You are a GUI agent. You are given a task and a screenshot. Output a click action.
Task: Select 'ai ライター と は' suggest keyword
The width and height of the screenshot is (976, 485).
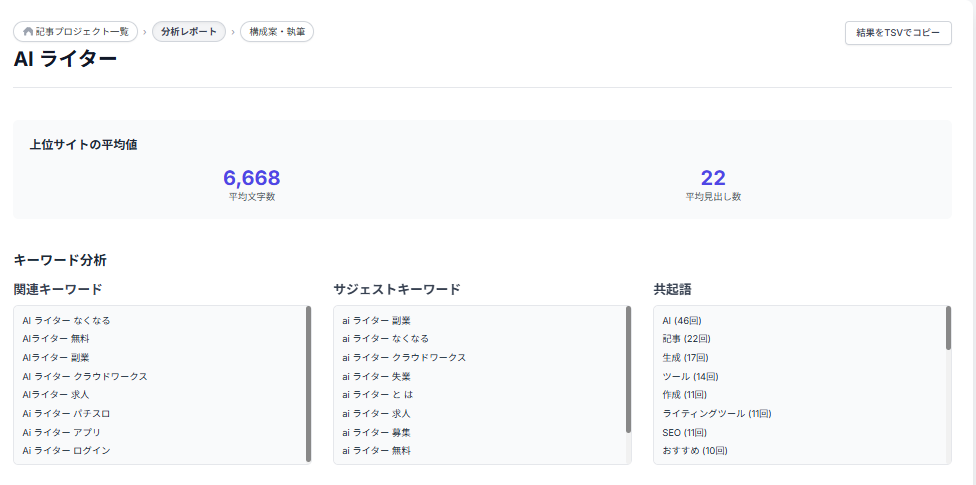pyautogui.click(x=378, y=395)
